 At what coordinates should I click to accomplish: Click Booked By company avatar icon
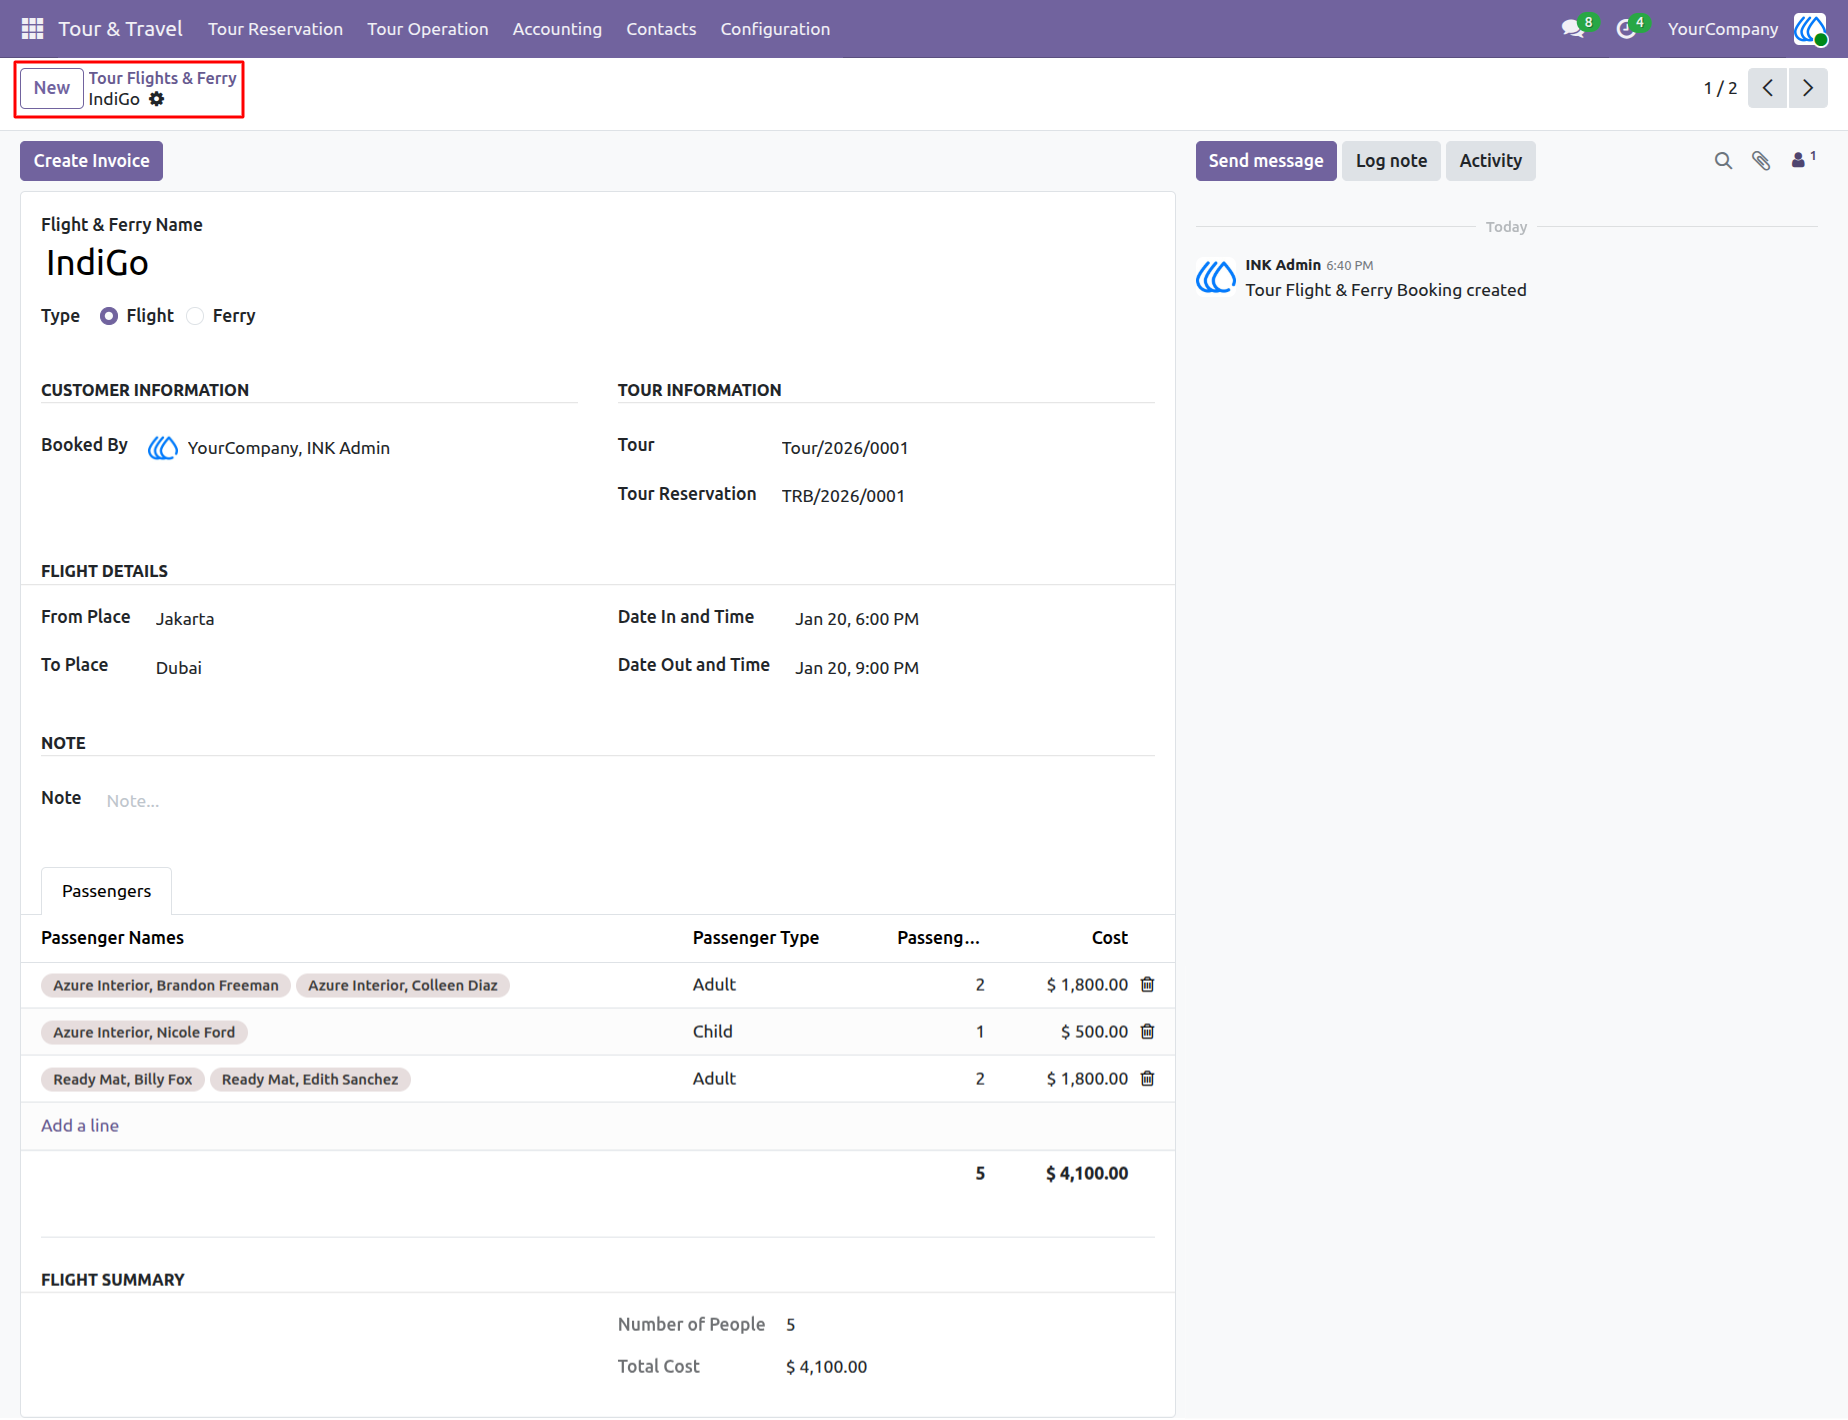pos(163,448)
